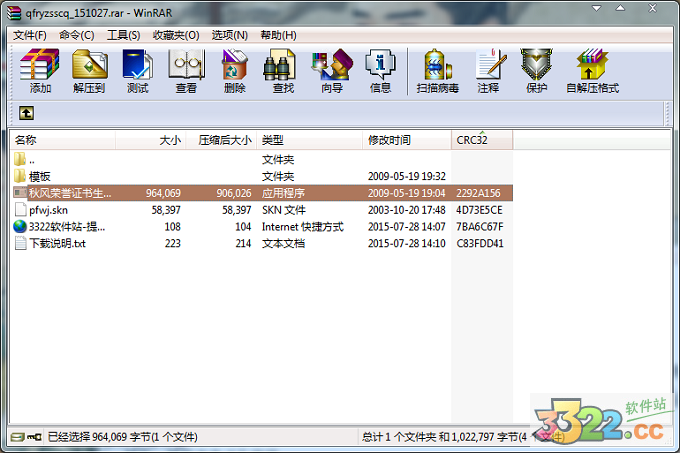
Task: Select the 模板 folder name
Action: [x=39, y=176]
